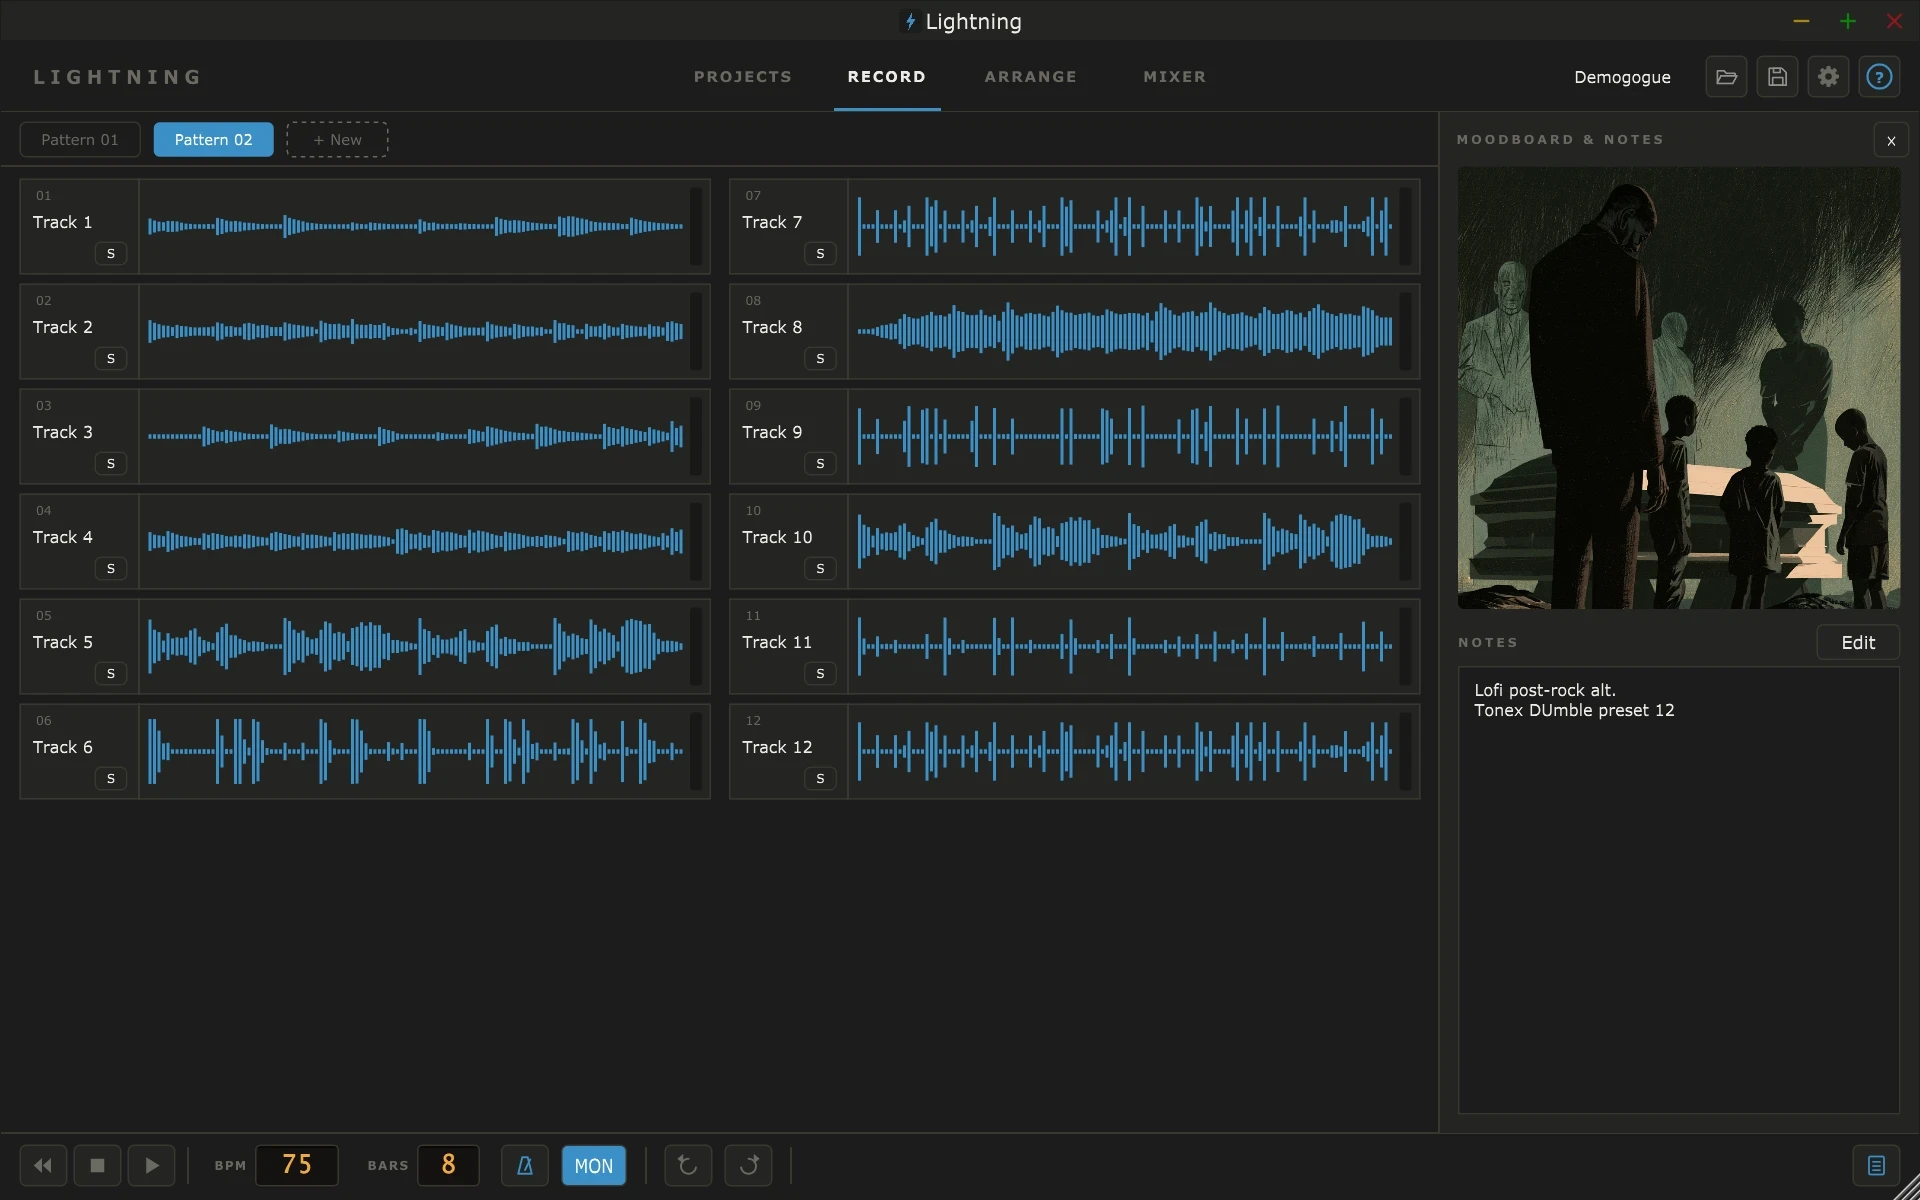Click the undo arrow icon
This screenshot has width=1920, height=1200.
point(687,1165)
